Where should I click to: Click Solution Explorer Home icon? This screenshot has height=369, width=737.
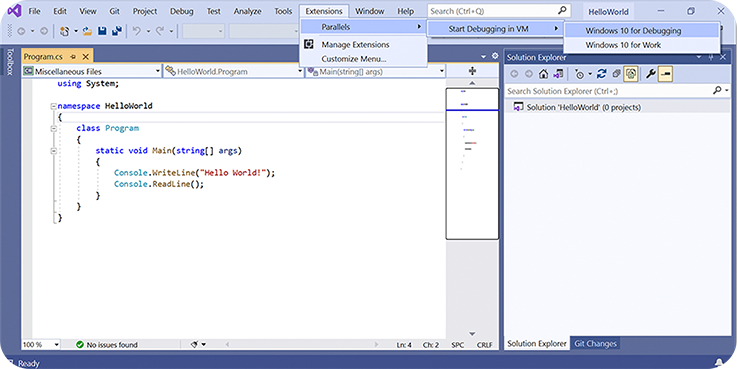(x=543, y=74)
